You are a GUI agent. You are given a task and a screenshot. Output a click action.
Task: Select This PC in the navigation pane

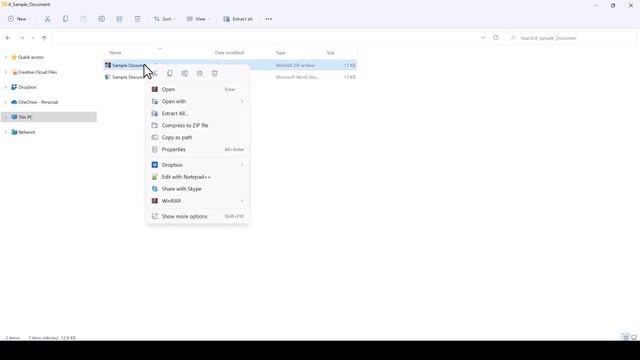[x=25, y=117]
